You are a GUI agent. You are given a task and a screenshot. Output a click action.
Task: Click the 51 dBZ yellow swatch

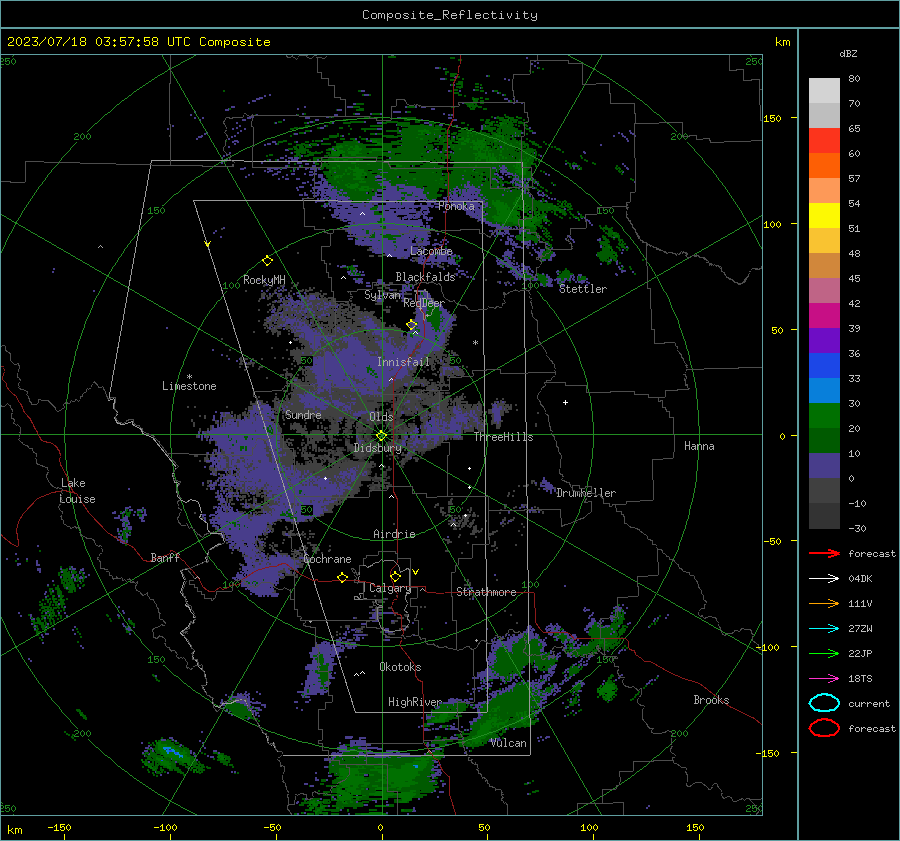pos(824,215)
